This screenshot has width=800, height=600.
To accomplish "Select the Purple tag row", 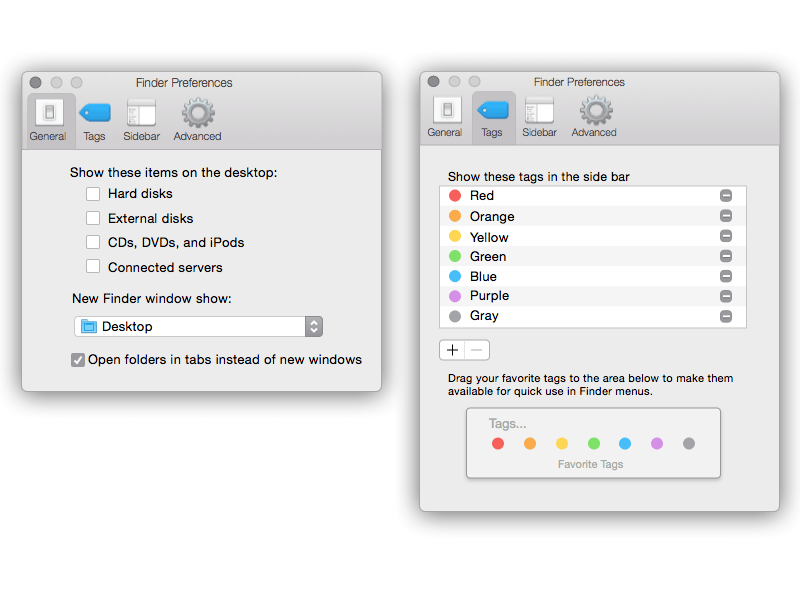I will click(x=593, y=296).
